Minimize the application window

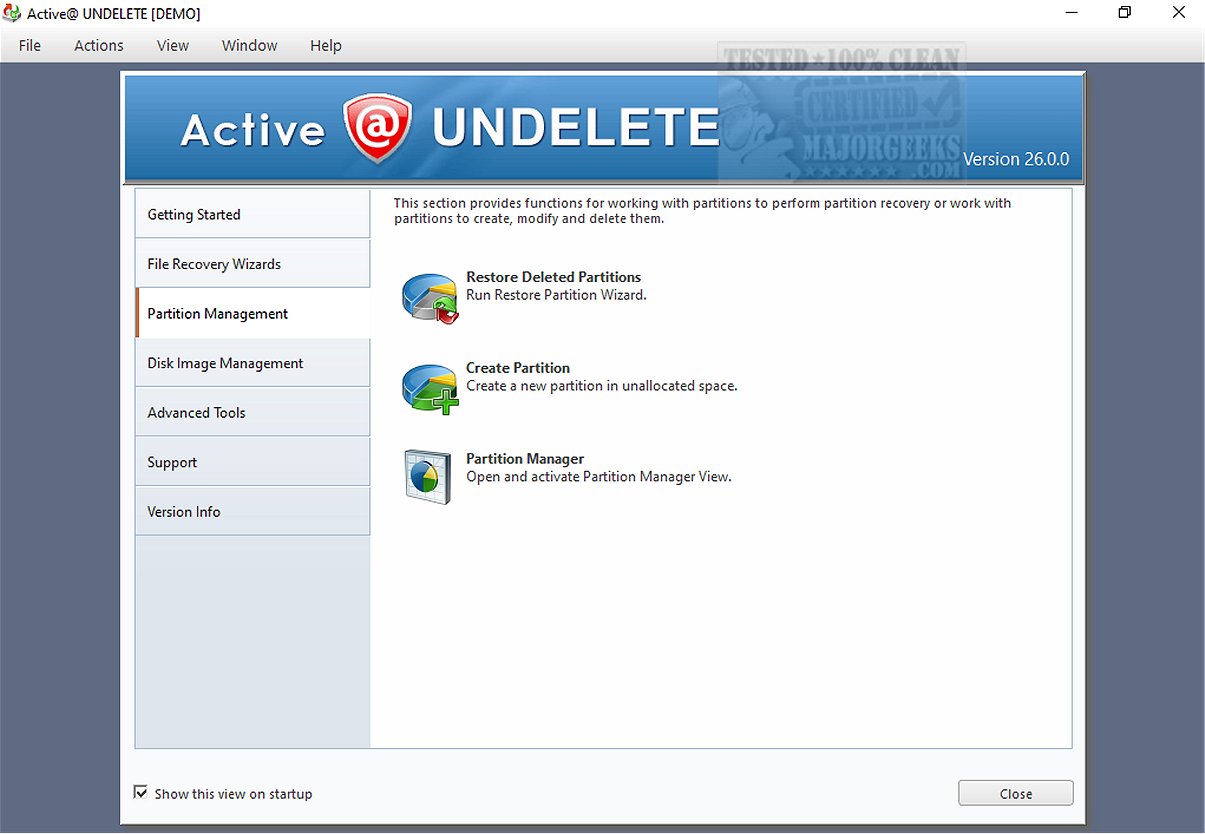1072,13
